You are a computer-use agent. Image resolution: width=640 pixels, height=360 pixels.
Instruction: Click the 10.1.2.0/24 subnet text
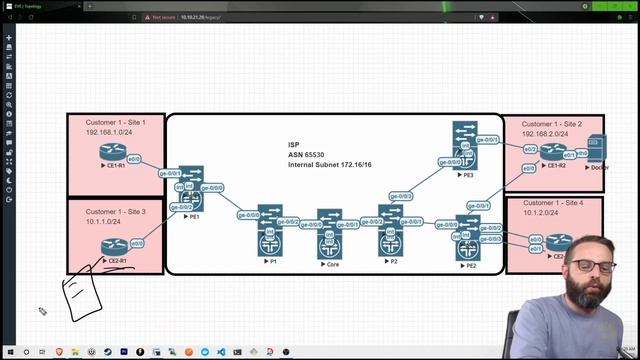click(540, 213)
